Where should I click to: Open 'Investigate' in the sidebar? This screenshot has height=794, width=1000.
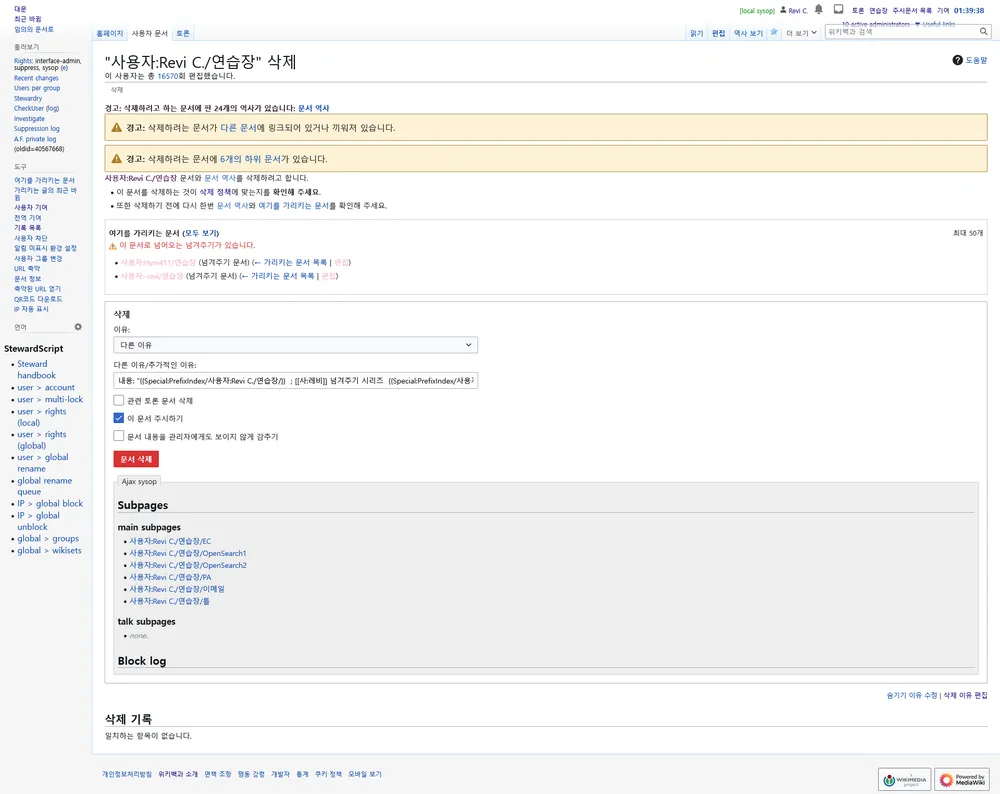29,119
